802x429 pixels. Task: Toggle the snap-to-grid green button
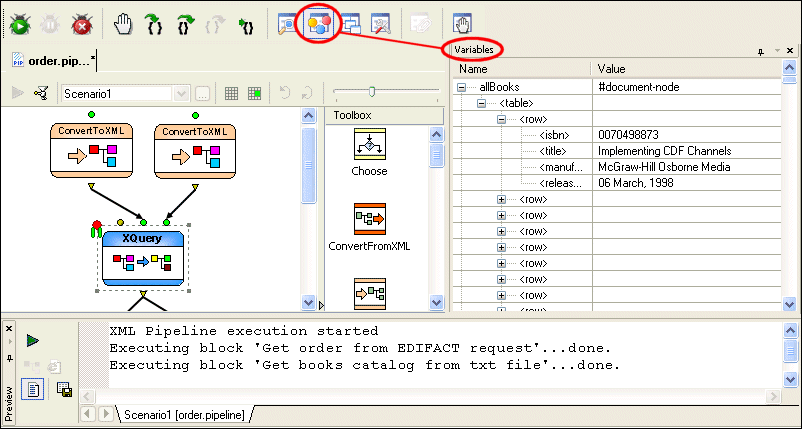point(255,93)
